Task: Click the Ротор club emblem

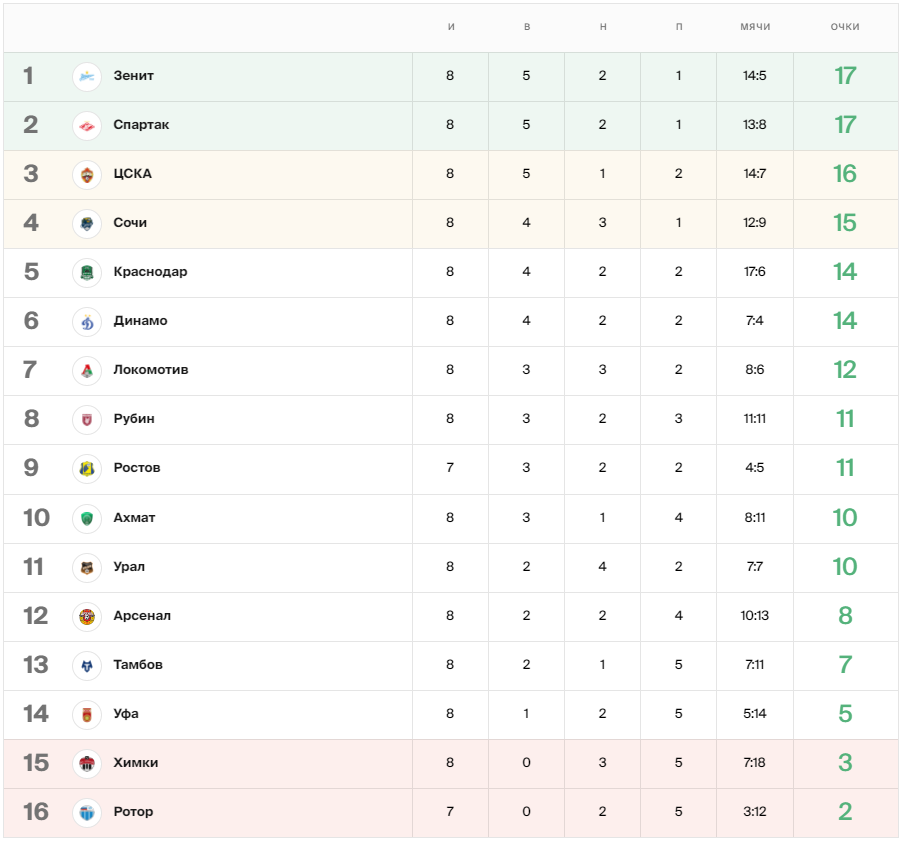Action: pyautogui.click(x=87, y=813)
